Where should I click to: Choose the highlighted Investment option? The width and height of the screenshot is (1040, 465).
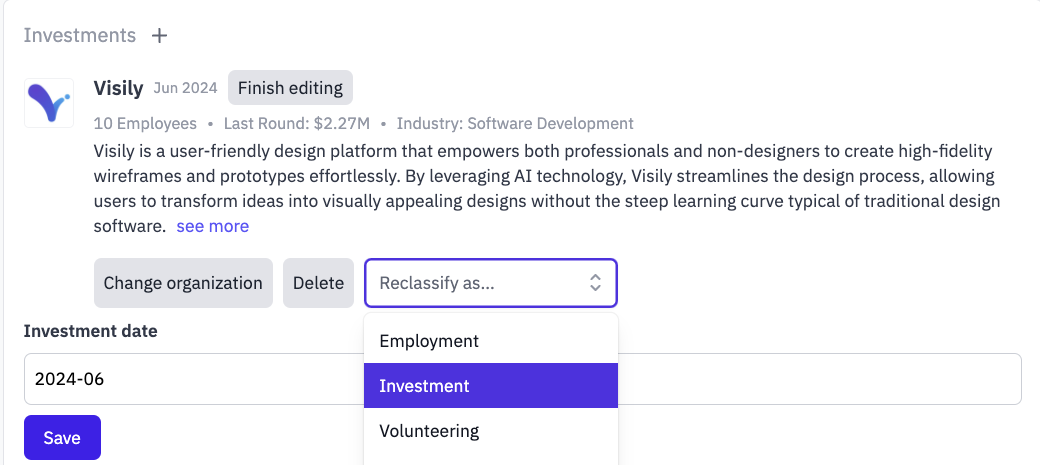[491, 385]
